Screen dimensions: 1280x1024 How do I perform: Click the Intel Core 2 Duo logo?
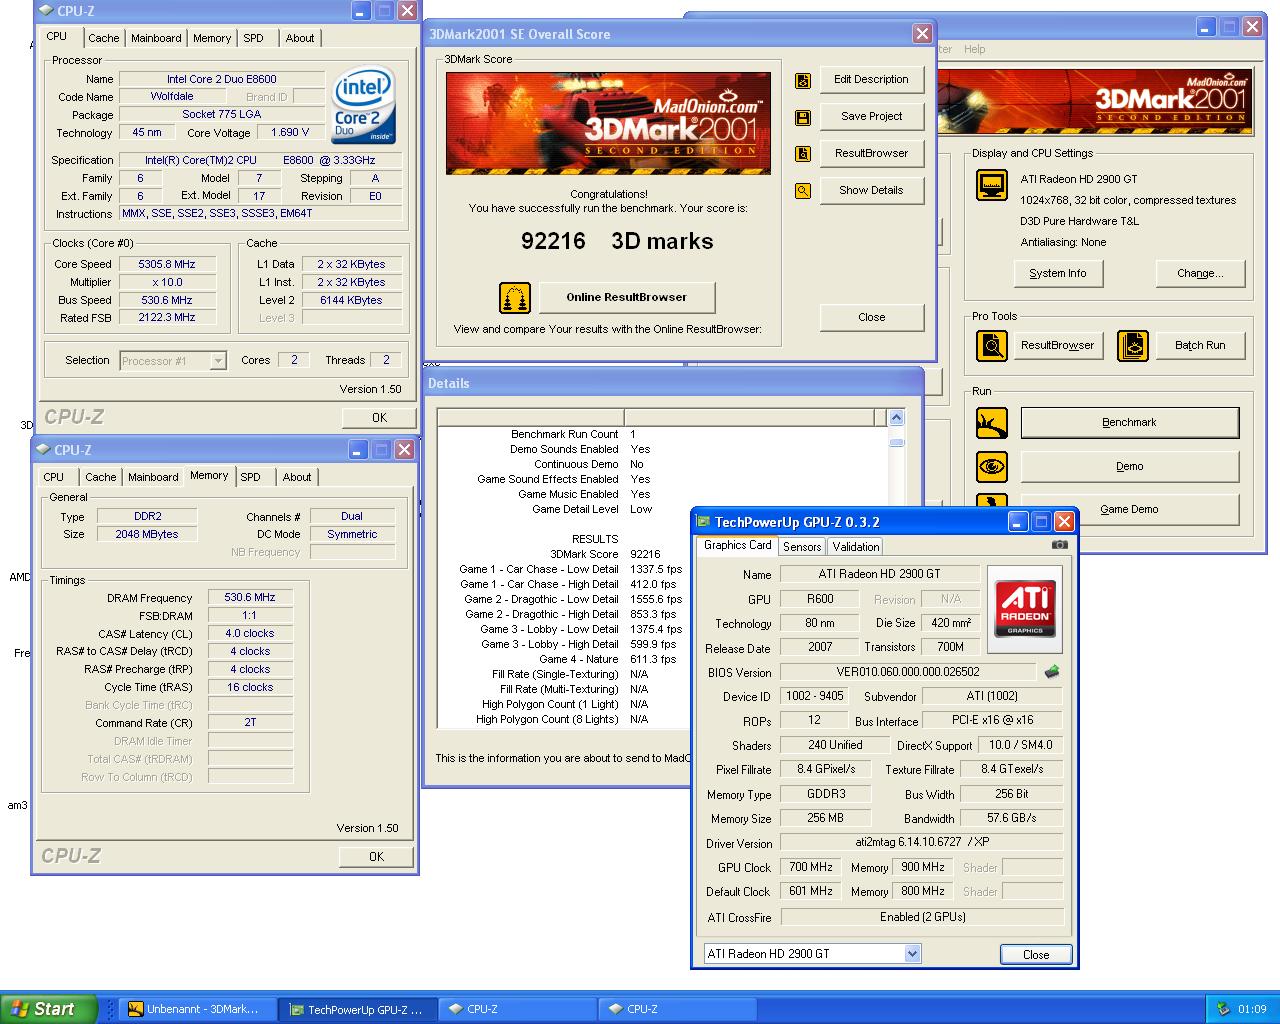(363, 106)
